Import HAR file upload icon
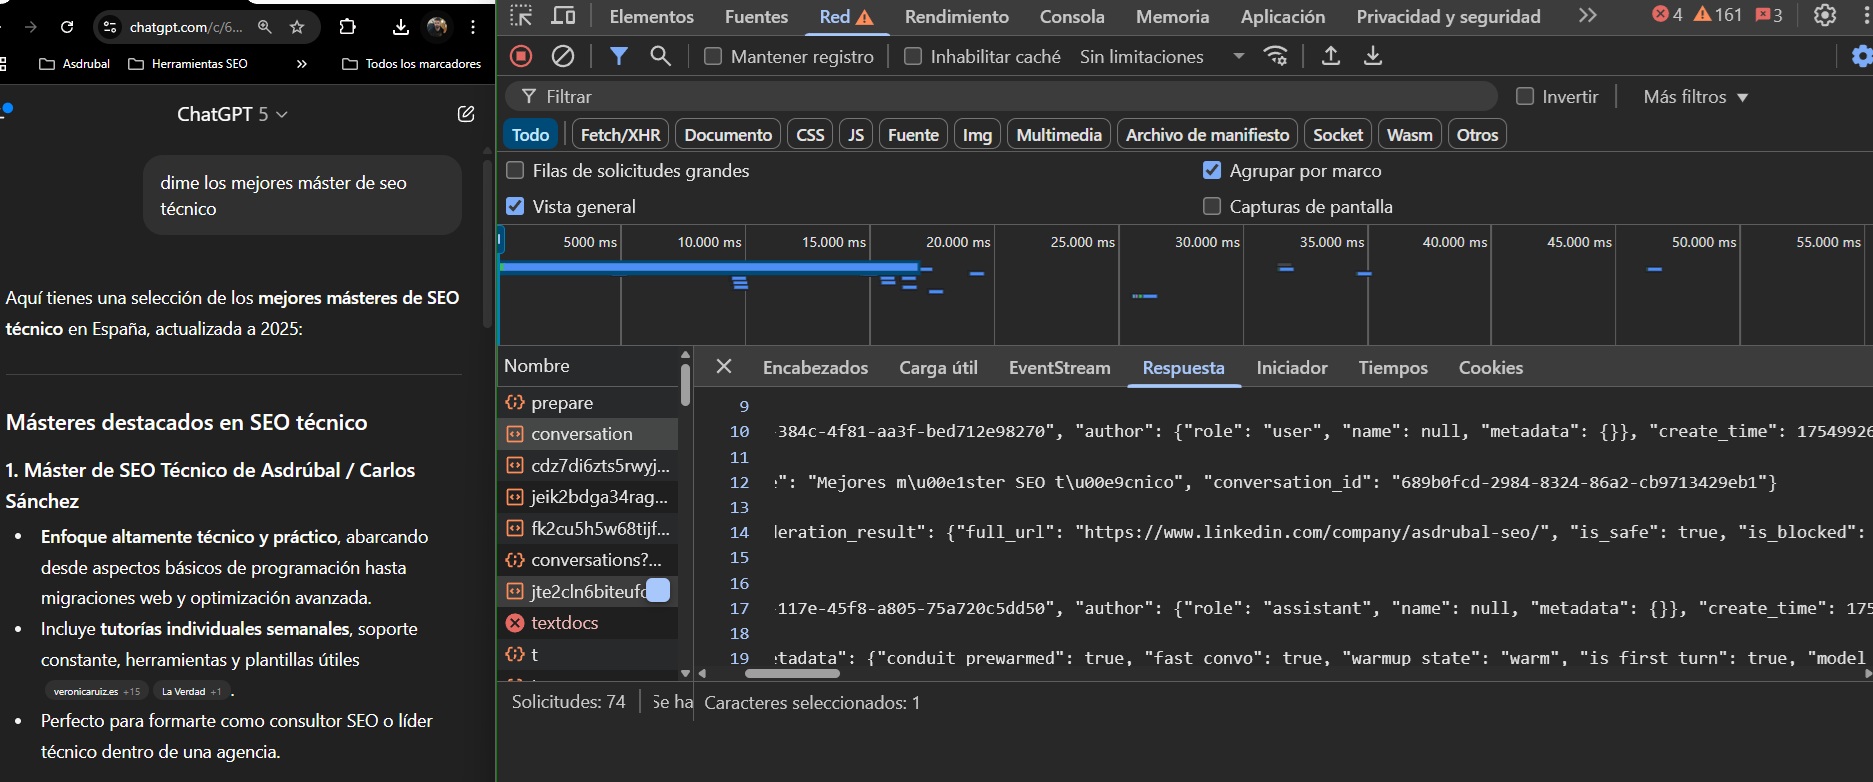The width and height of the screenshot is (1873, 782). click(1331, 56)
